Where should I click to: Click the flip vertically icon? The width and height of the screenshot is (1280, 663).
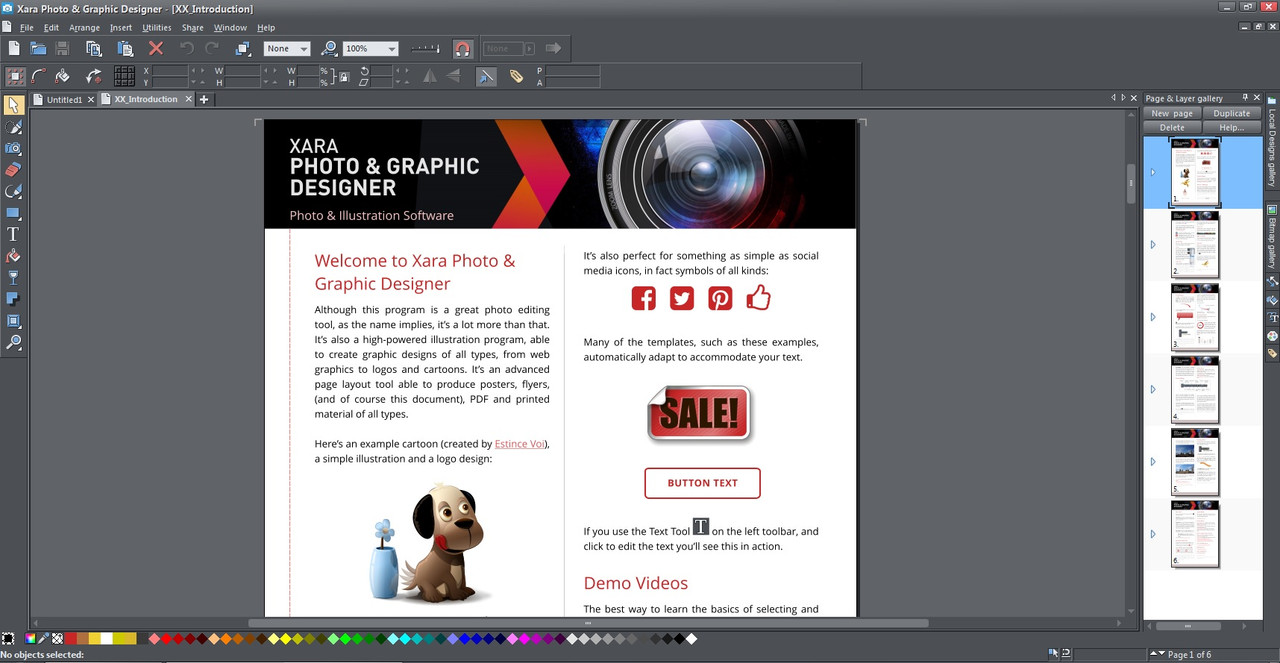tap(454, 76)
